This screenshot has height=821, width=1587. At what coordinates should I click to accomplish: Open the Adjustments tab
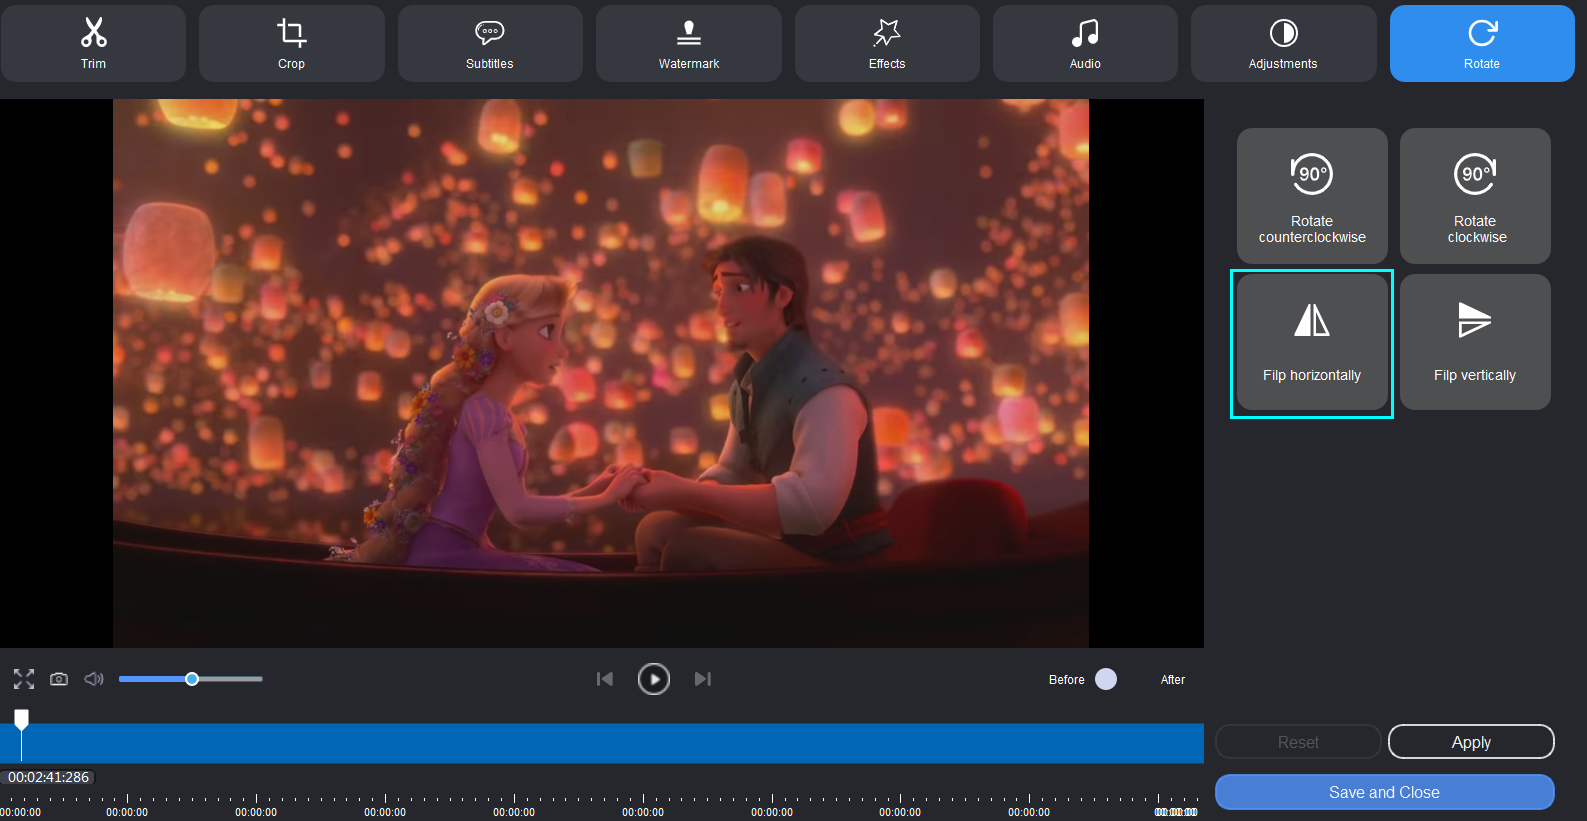click(x=1283, y=43)
